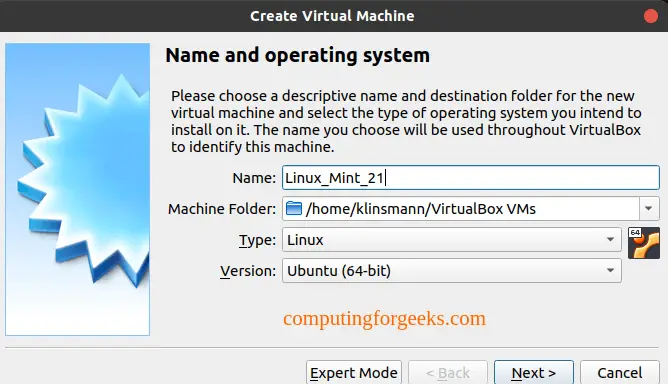This screenshot has height=384, width=668.
Task: Click the Type label
Action: click(x=257, y=240)
